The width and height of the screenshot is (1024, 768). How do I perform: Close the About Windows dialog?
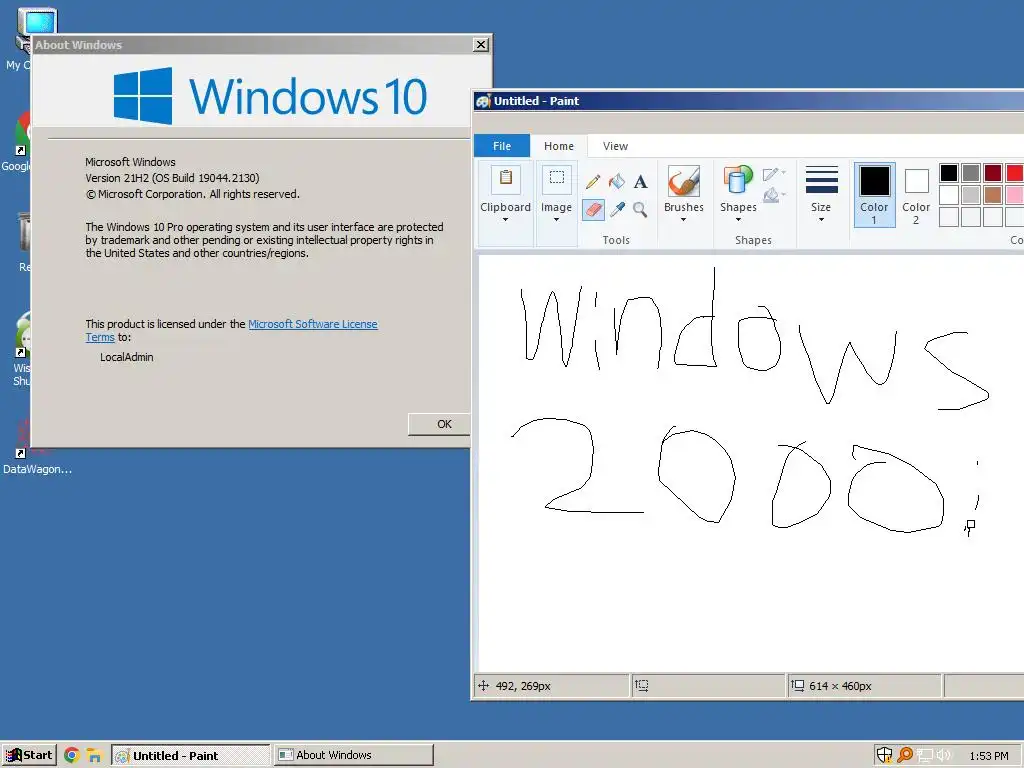[x=481, y=44]
